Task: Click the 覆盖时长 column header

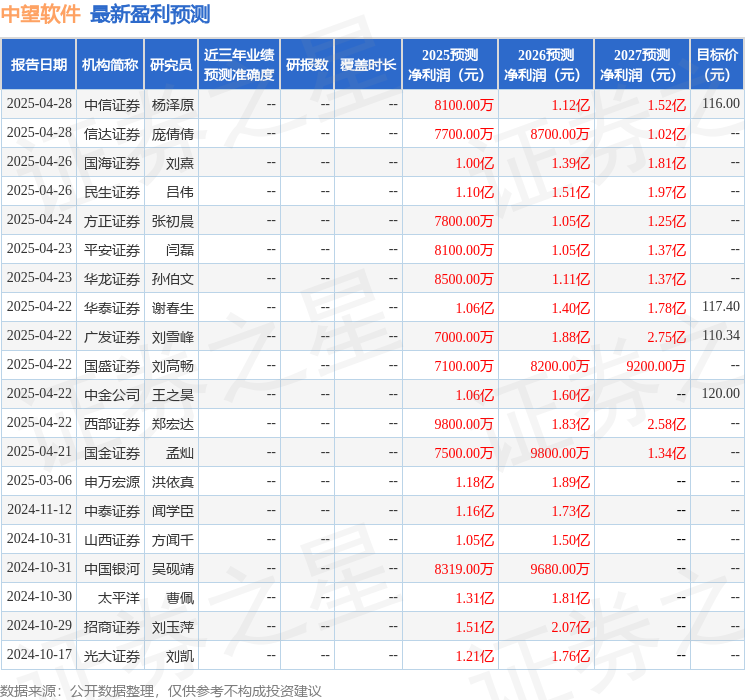Action: pos(368,64)
